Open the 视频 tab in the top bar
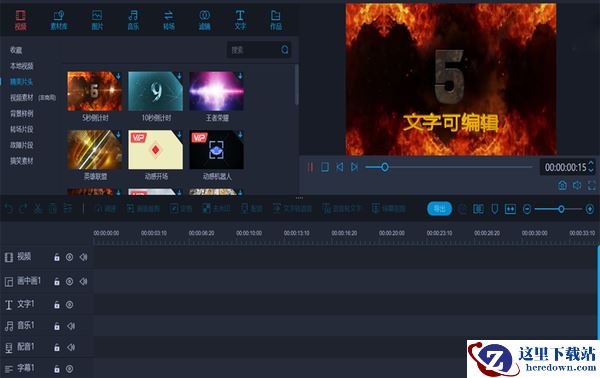This screenshot has height=378, width=600. 21,20
